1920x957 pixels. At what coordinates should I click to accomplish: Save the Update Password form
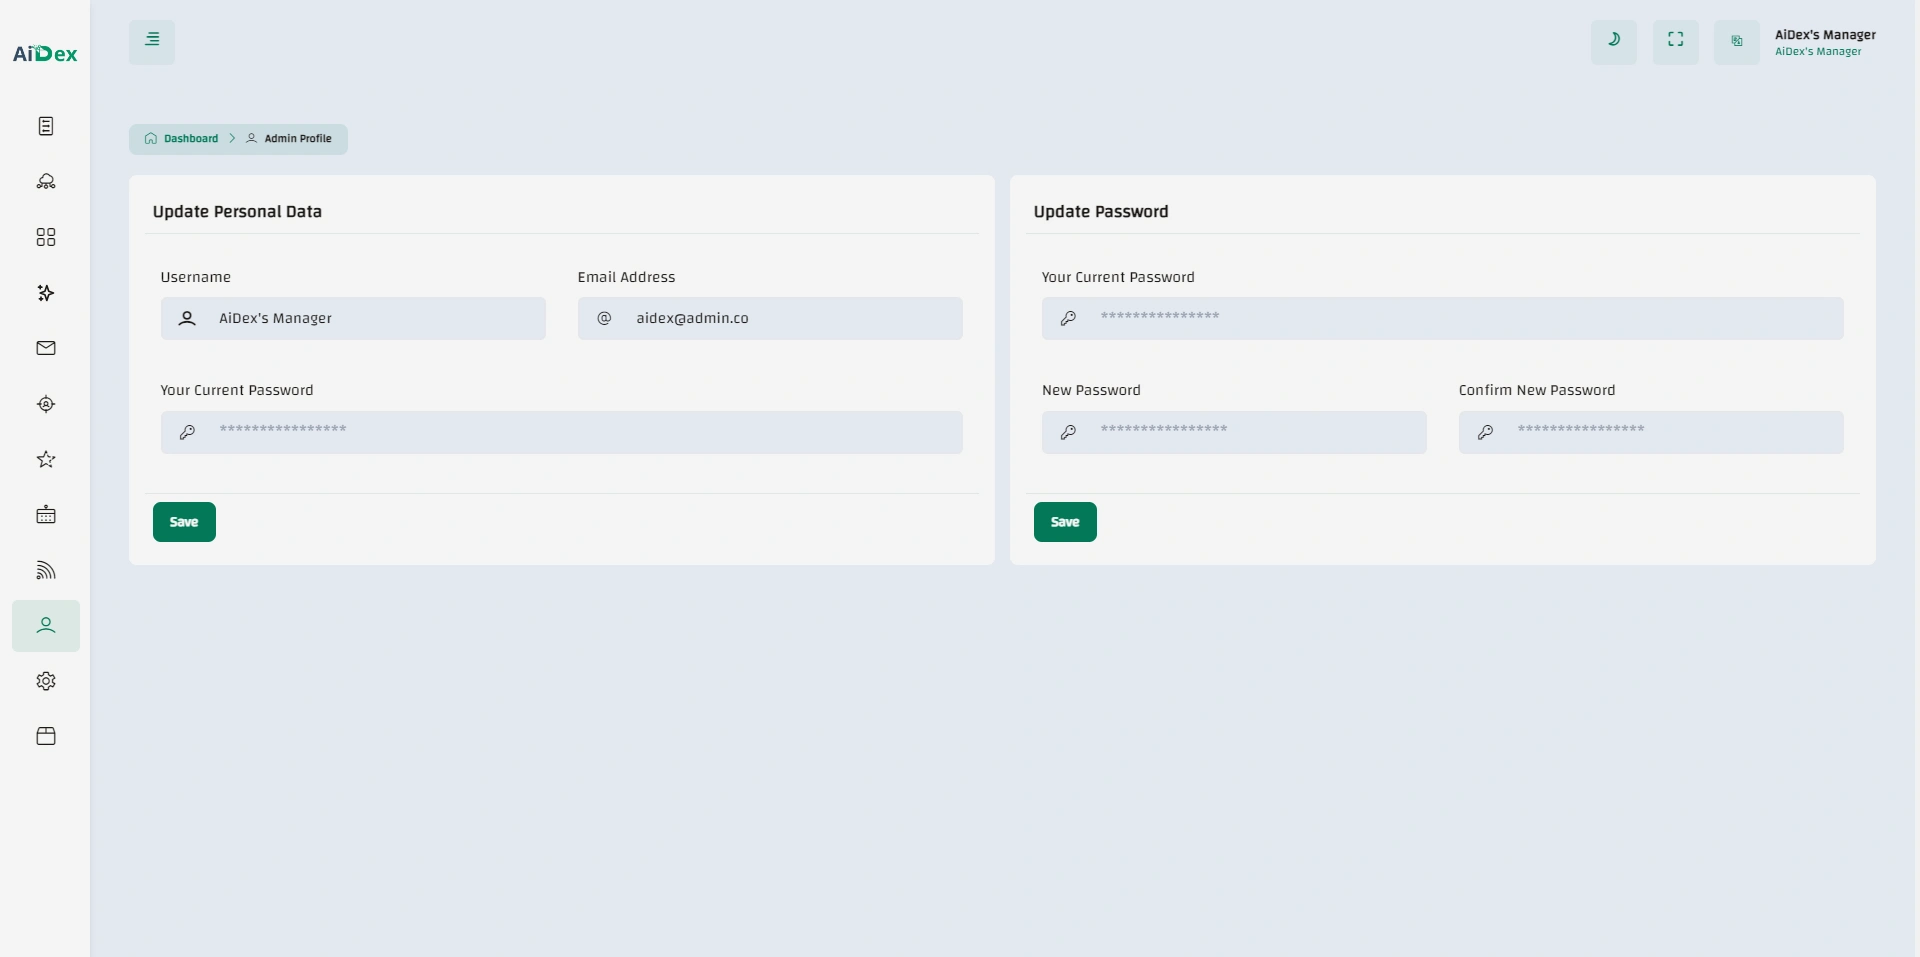click(1064, 522)
